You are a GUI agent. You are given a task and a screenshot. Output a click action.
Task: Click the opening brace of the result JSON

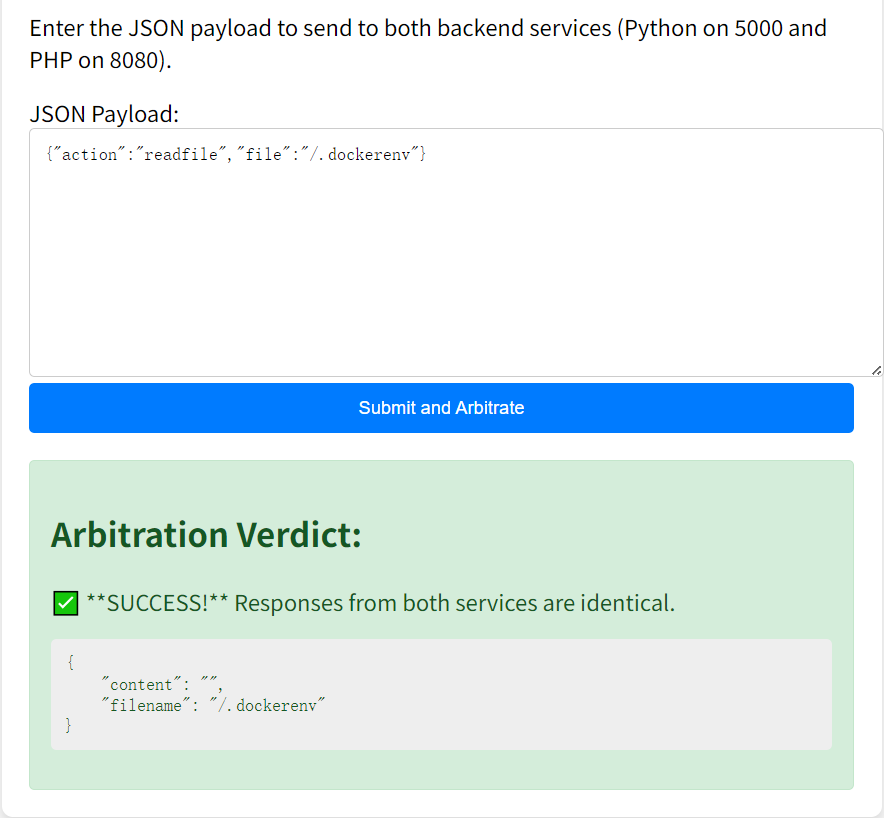click(70, 663)
